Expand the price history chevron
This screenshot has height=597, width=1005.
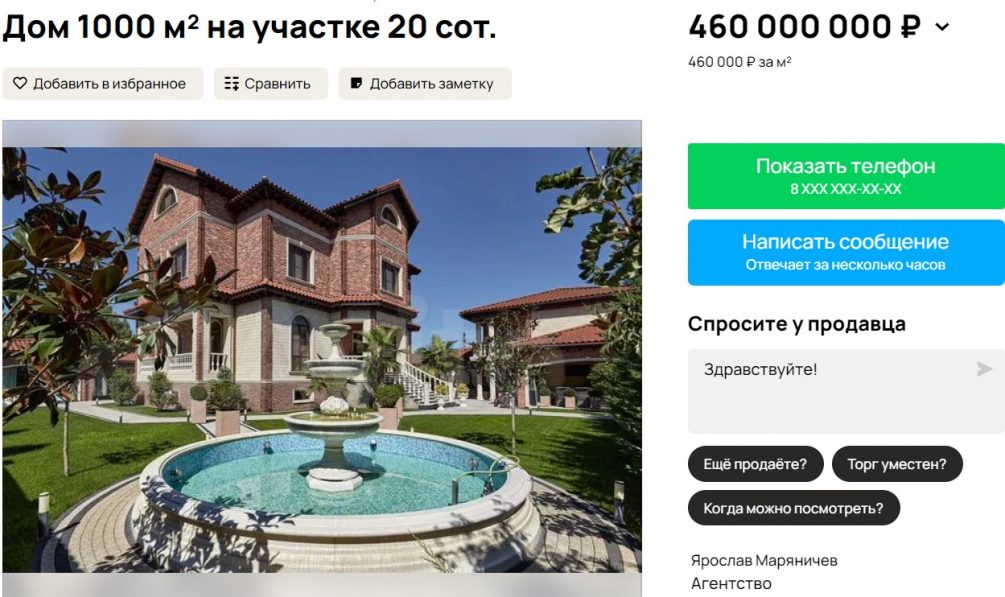[942, 27]
